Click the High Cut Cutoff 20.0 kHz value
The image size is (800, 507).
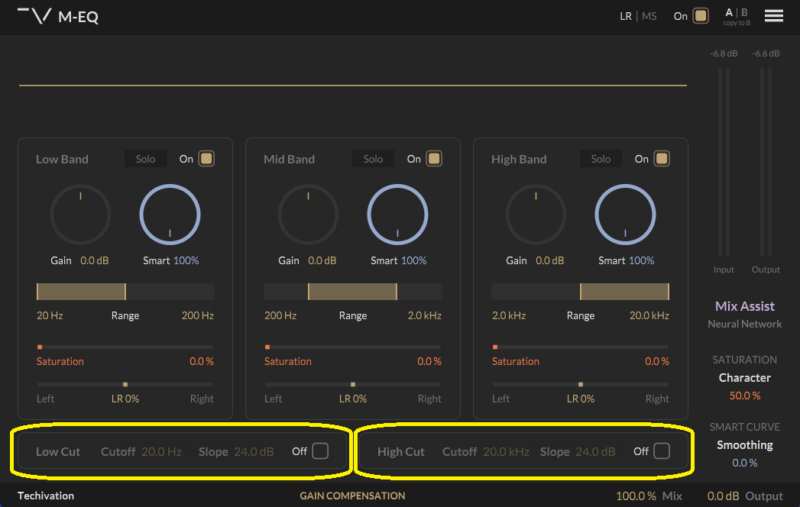click(506, 452)
